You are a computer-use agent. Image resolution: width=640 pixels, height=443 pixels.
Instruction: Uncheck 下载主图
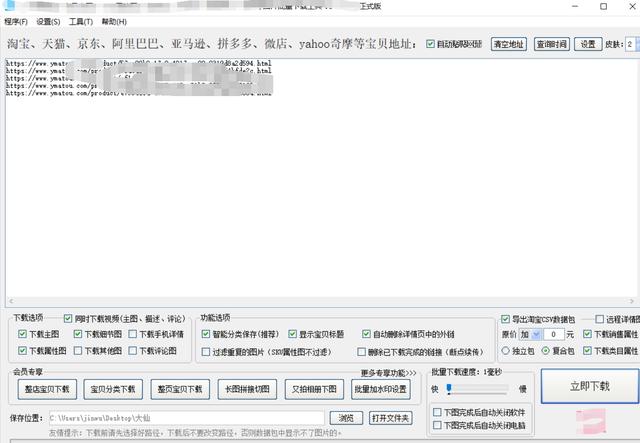(x=22, y=334)
